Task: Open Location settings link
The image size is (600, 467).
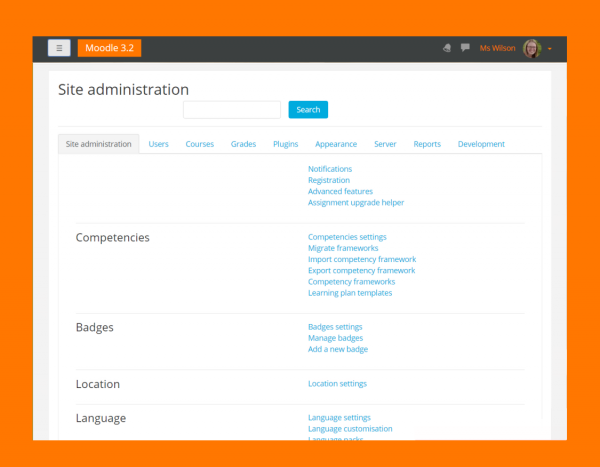Action: click(337, 384)
